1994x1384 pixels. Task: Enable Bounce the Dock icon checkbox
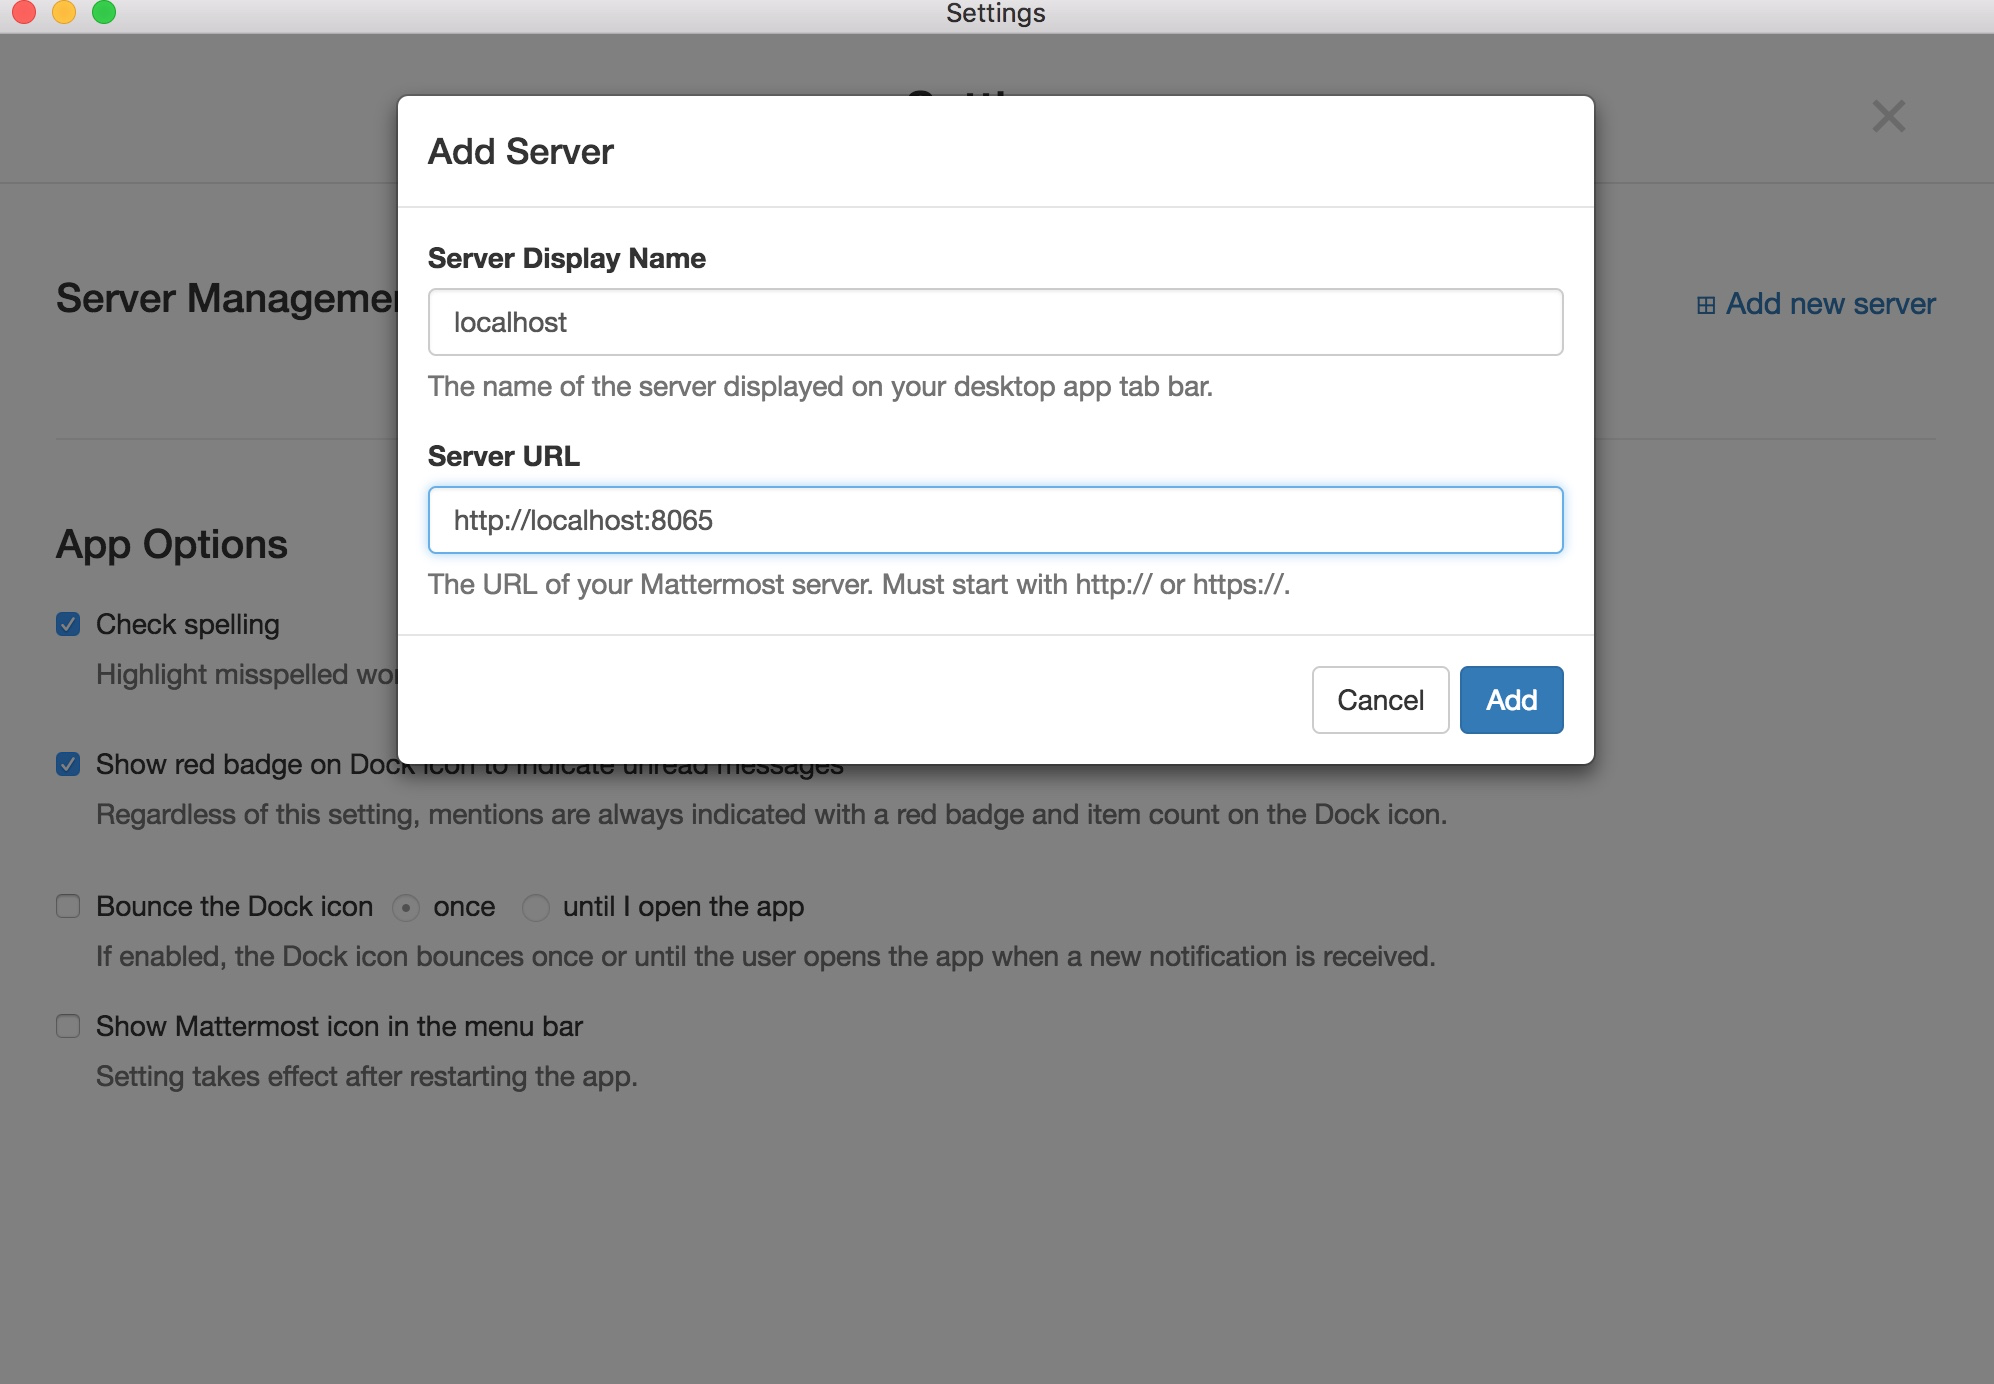(68, 907)
